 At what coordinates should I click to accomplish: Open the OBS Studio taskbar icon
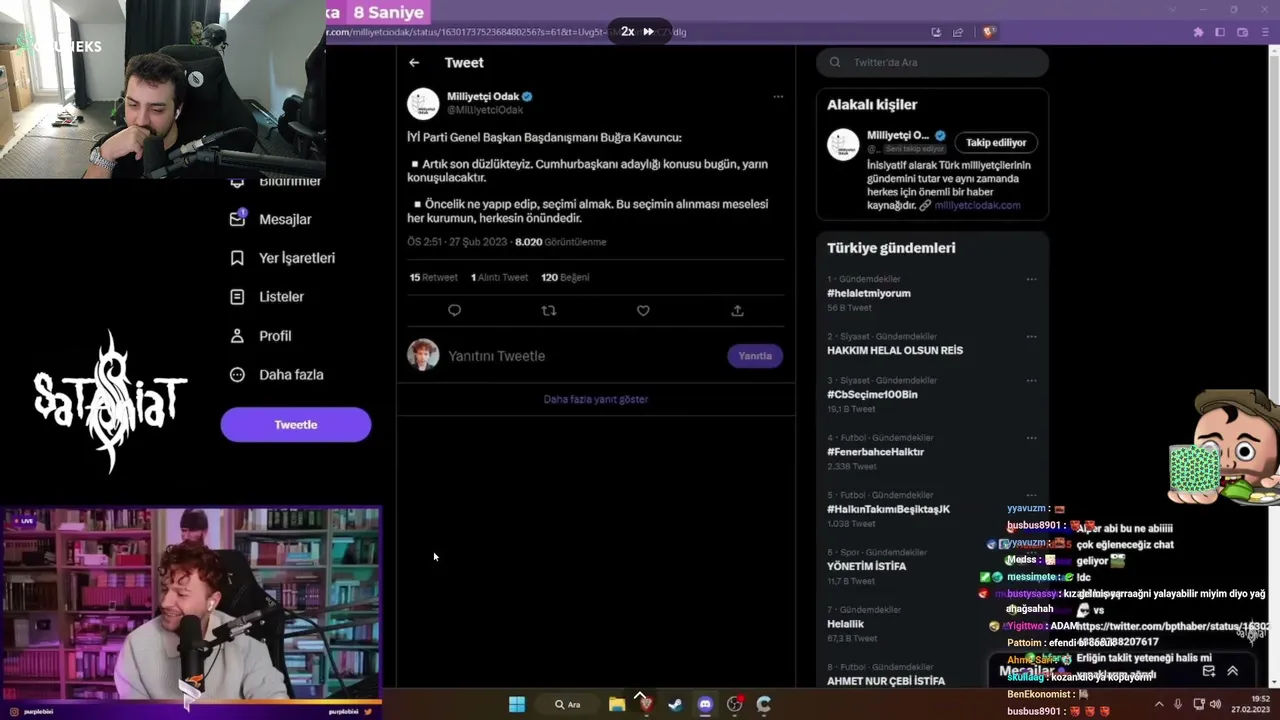(x=735, y=704)
